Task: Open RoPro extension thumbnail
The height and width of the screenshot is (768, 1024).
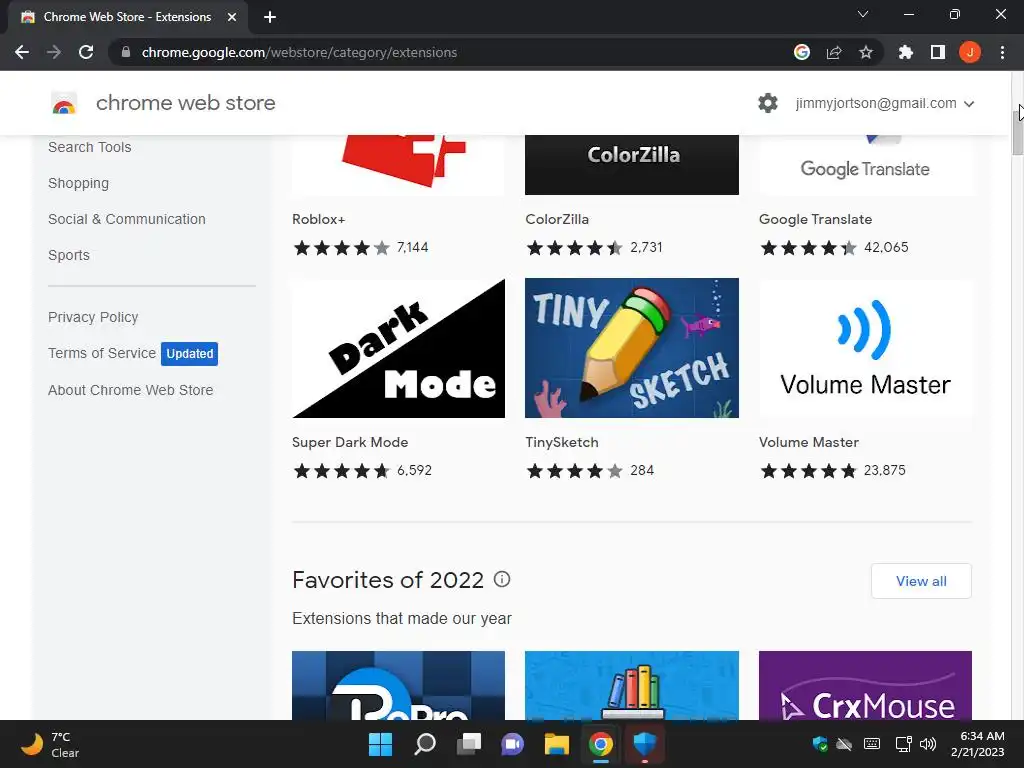Action: pos(398,686)
